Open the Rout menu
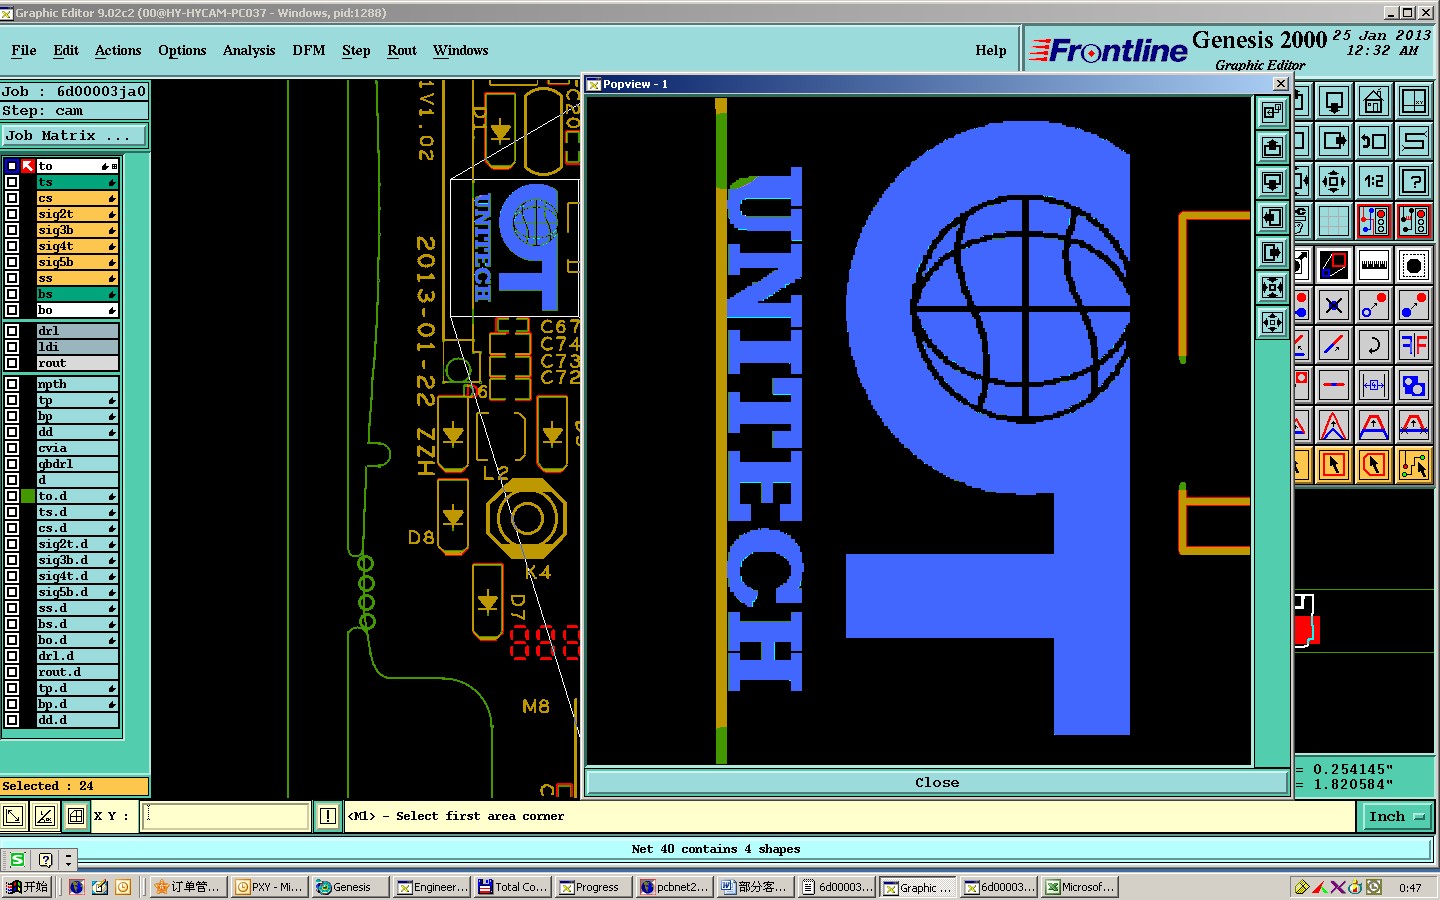Screen dimensions: 1440x900 pyautogui.click(x=402, y=50)
